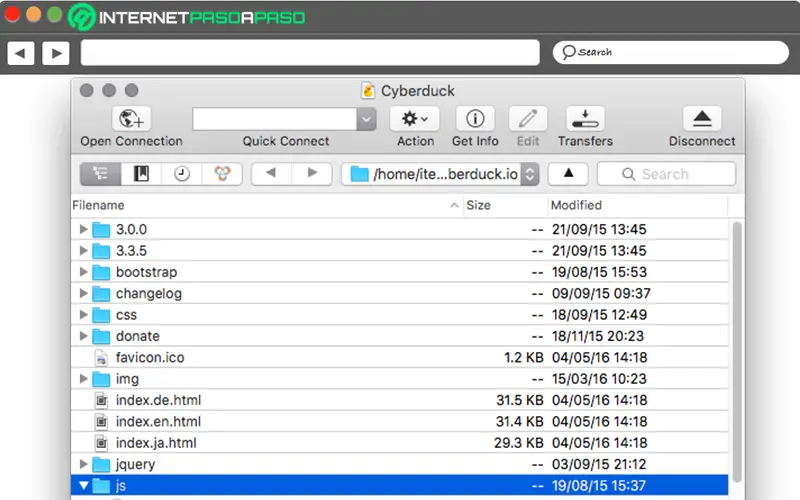Click the 31.5 KB size value

tap(520, 400)
